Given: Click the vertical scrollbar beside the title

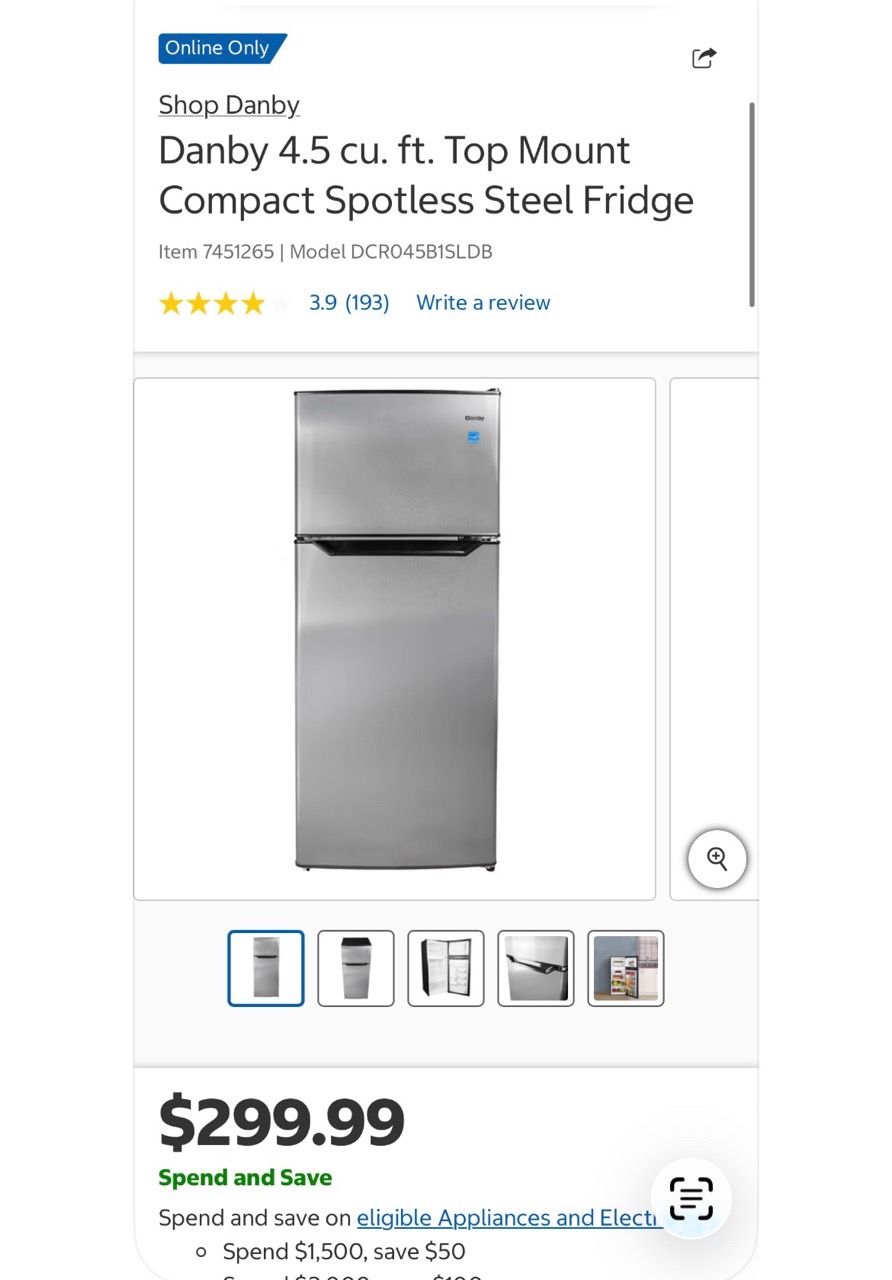Looking at the screenshot, I should (x=751, y=204).
